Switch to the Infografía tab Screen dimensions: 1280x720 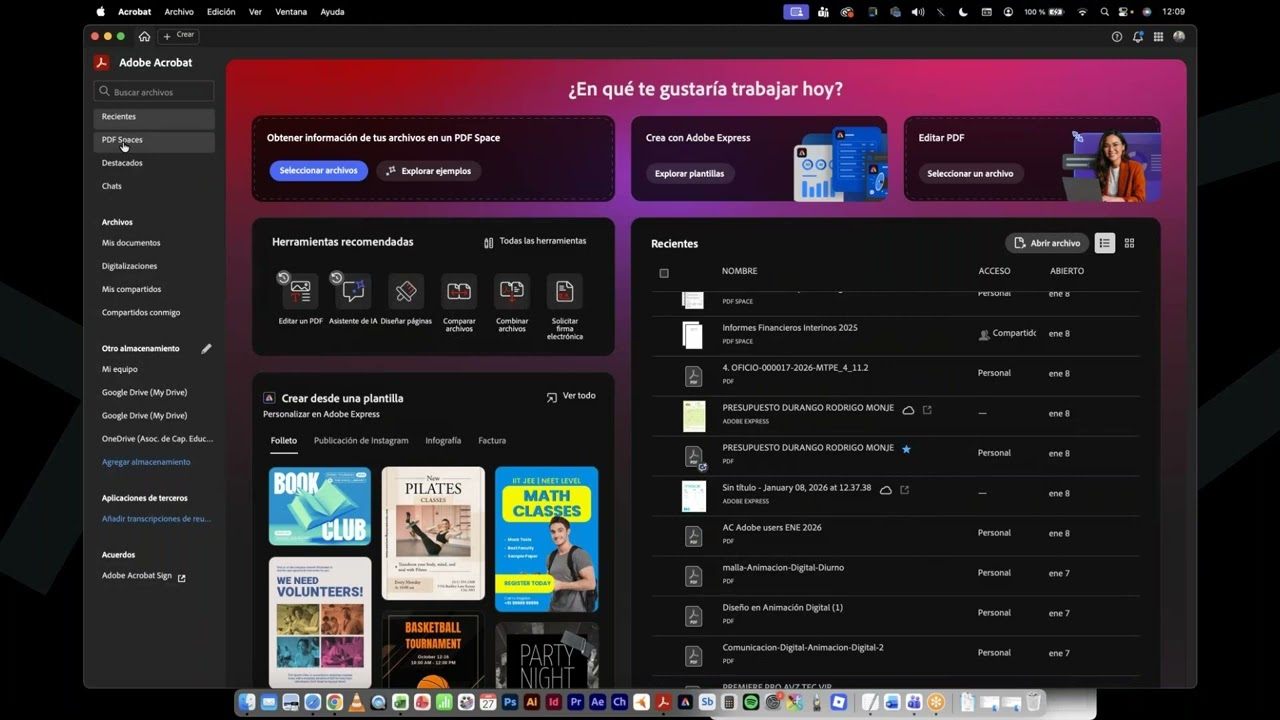point(443,440)
